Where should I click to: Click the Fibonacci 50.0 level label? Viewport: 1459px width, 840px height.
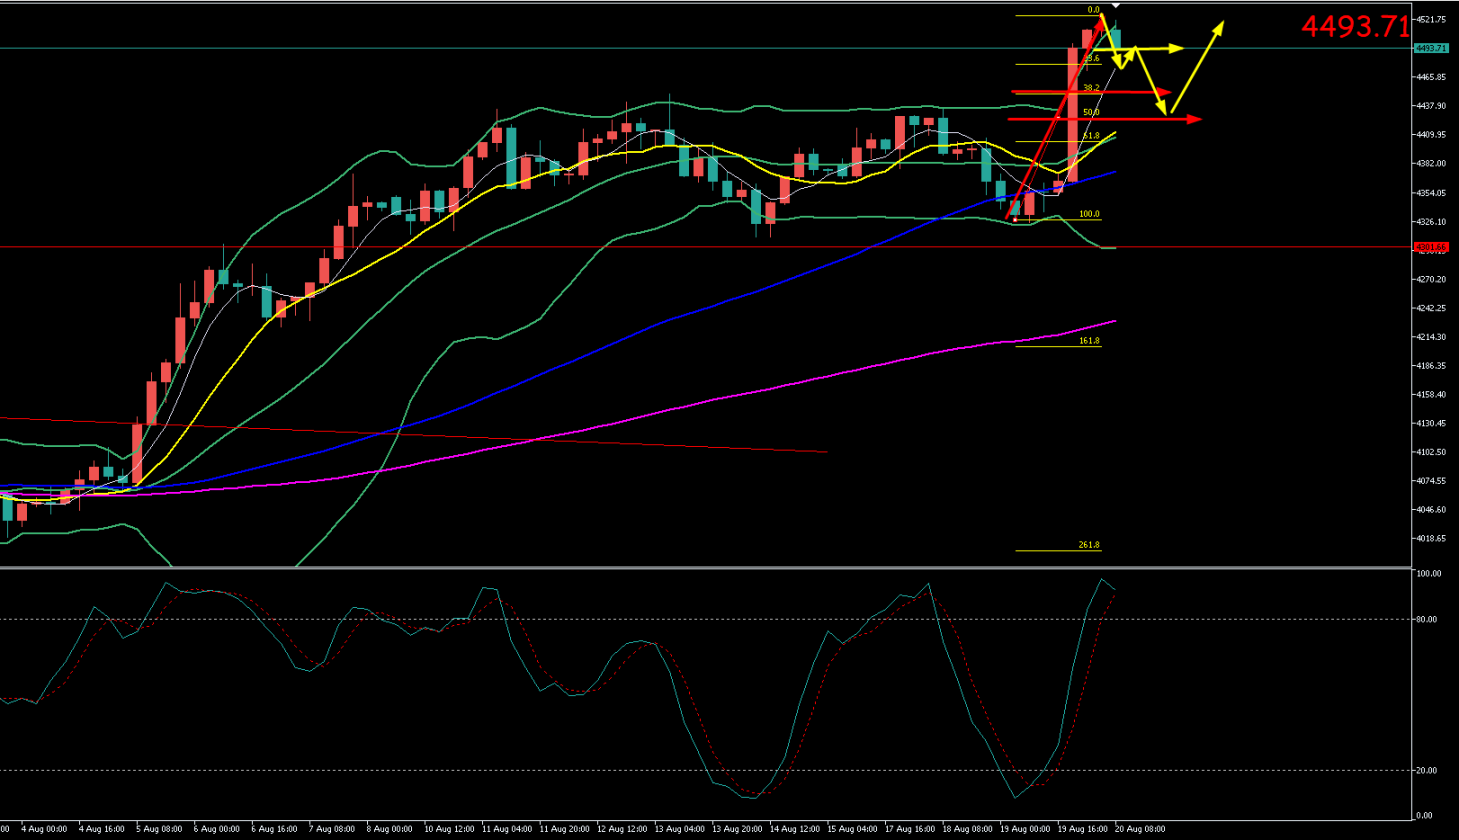pos(1091,112)
